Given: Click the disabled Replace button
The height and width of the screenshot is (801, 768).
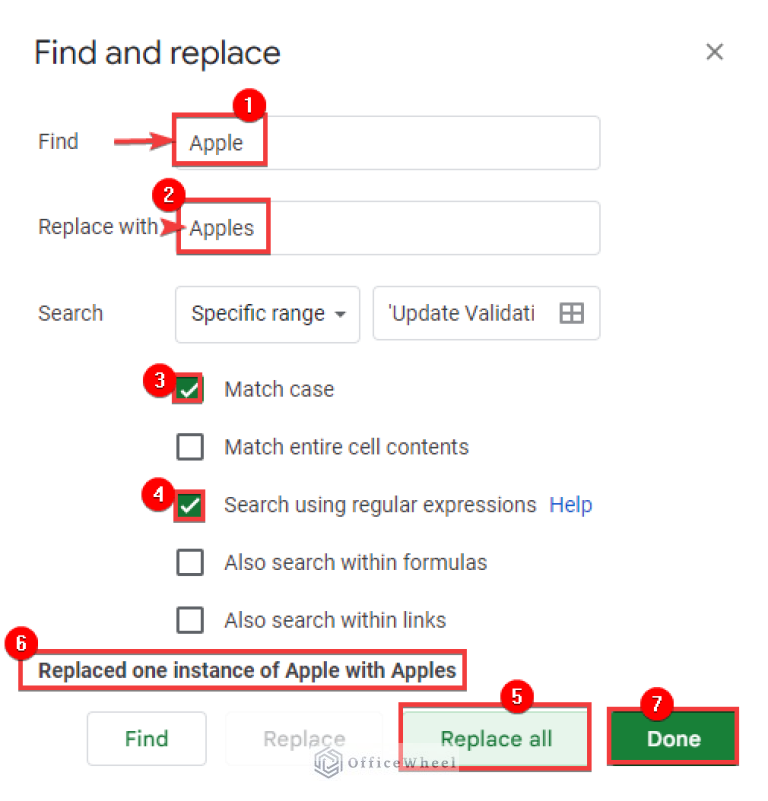Looking at the screenshot, I should point(304,738).
